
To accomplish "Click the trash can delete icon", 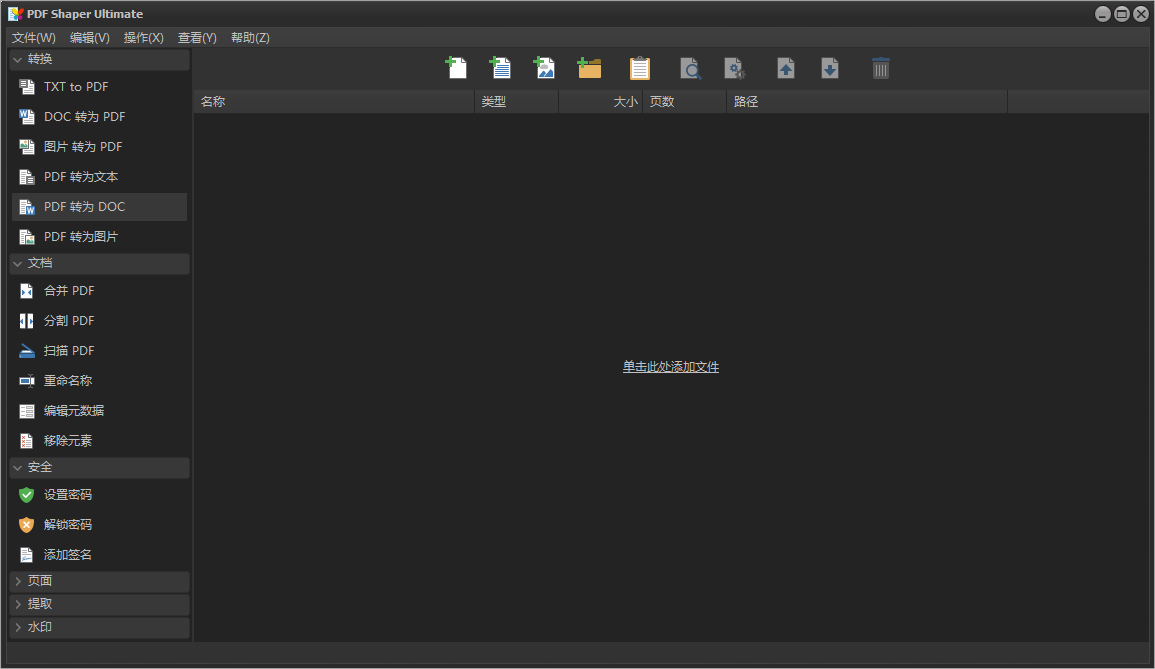I will click(881, 69).
